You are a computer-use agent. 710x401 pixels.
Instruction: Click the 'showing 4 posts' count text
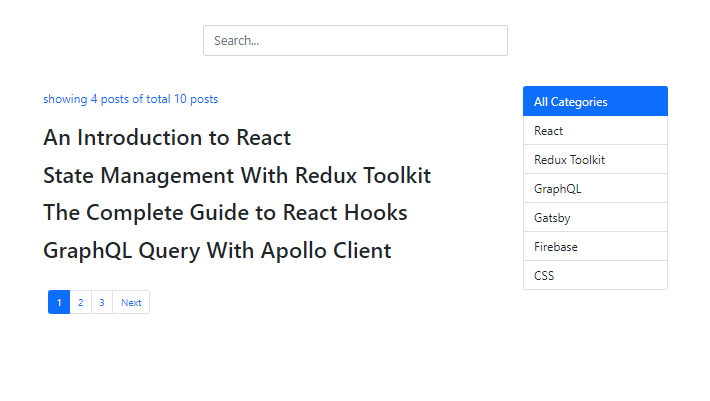(130, 99)
